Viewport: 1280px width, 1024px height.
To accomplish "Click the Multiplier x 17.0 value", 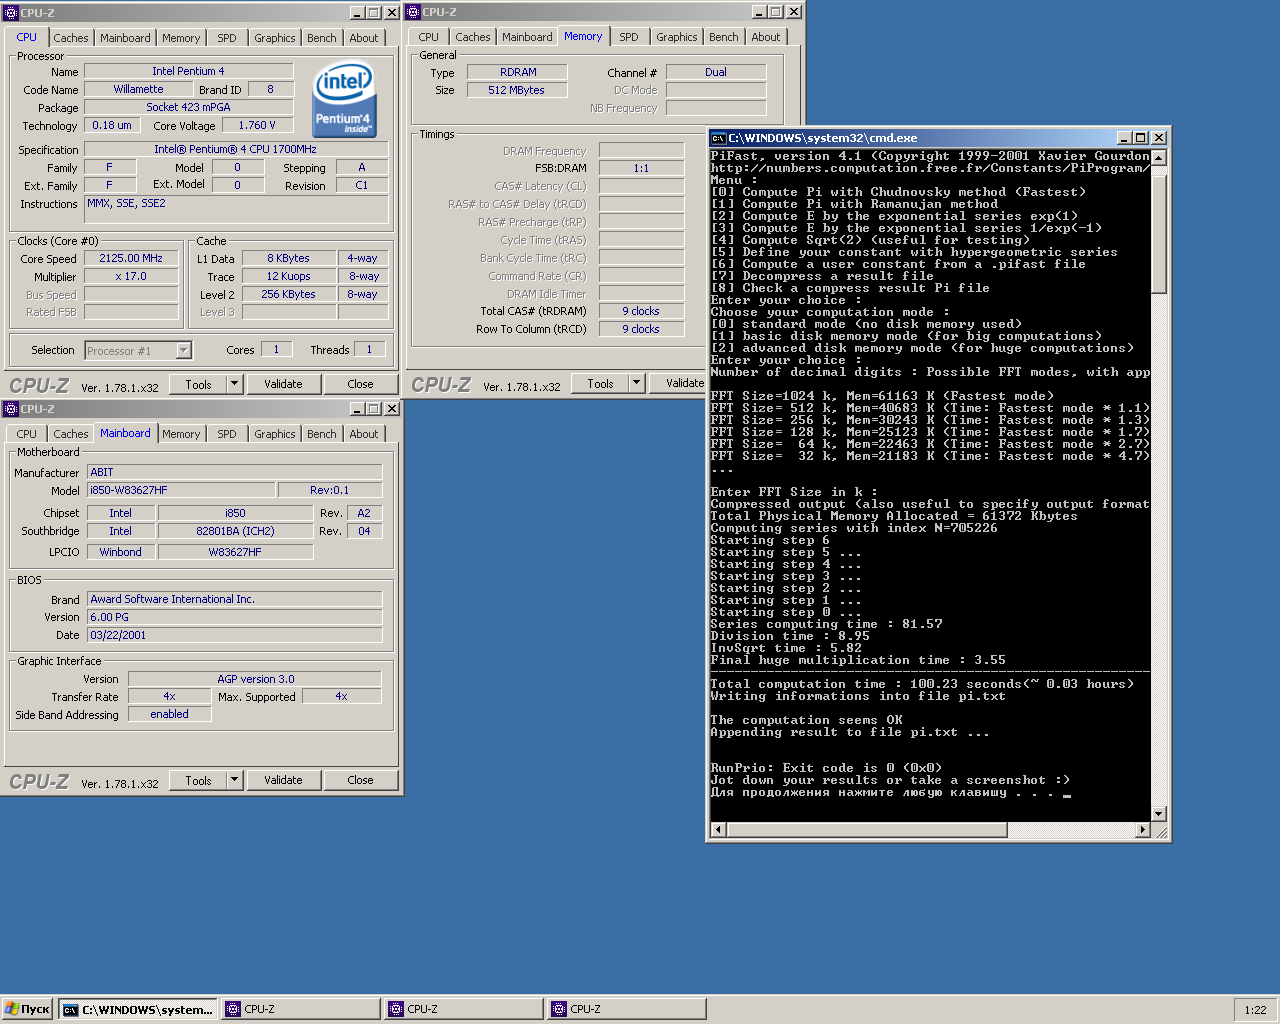I will point(131,276).
